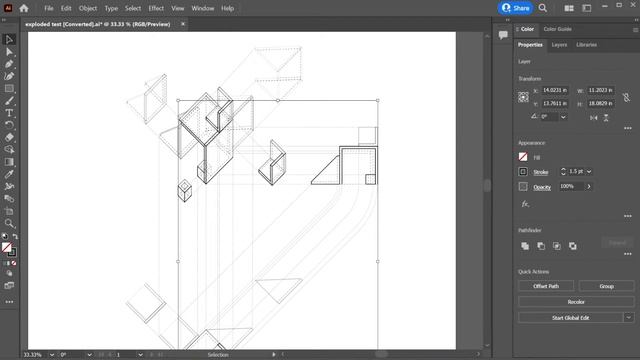Select the Type tool
The image size is (640, 360).
(9, 113)
